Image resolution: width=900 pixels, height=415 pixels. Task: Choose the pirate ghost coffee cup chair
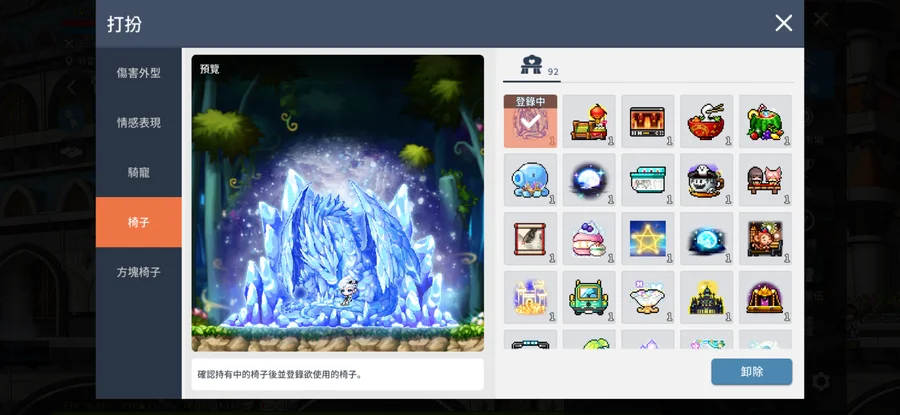click(706, 181)
